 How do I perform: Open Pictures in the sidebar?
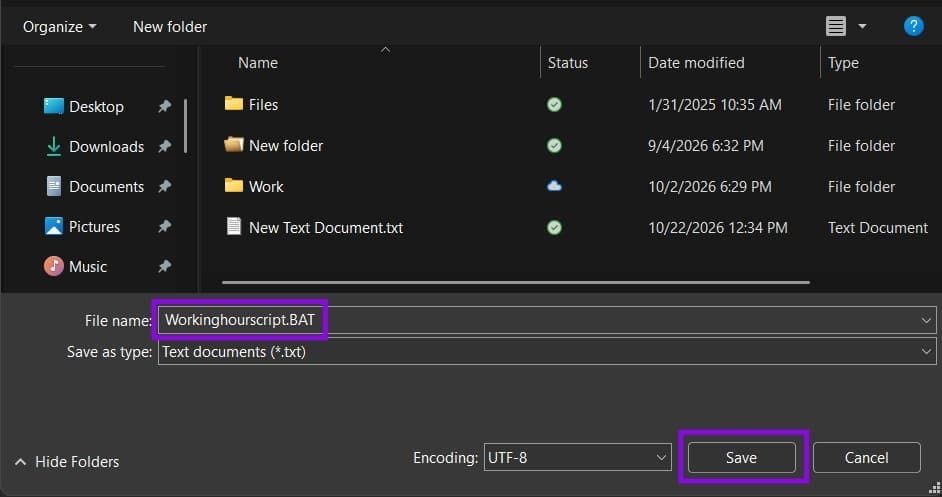point(94,227)
